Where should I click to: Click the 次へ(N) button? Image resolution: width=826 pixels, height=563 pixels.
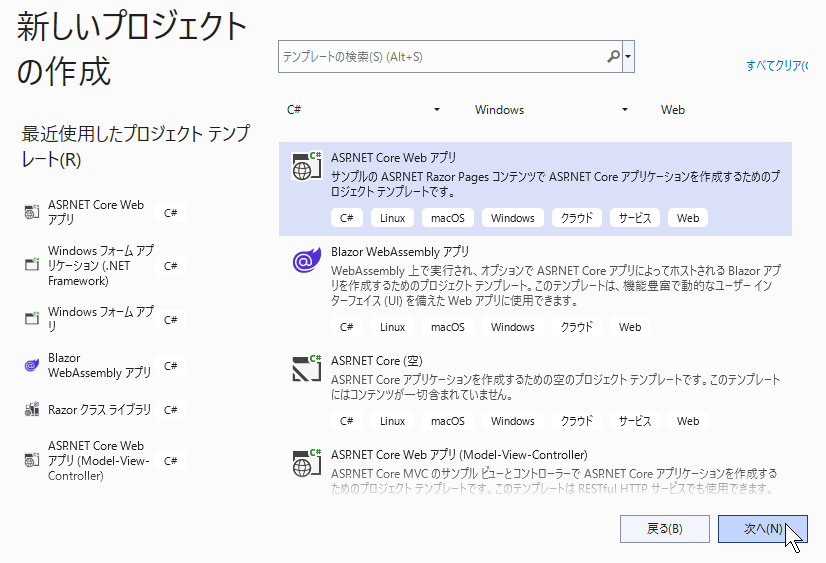pos(763,529)
